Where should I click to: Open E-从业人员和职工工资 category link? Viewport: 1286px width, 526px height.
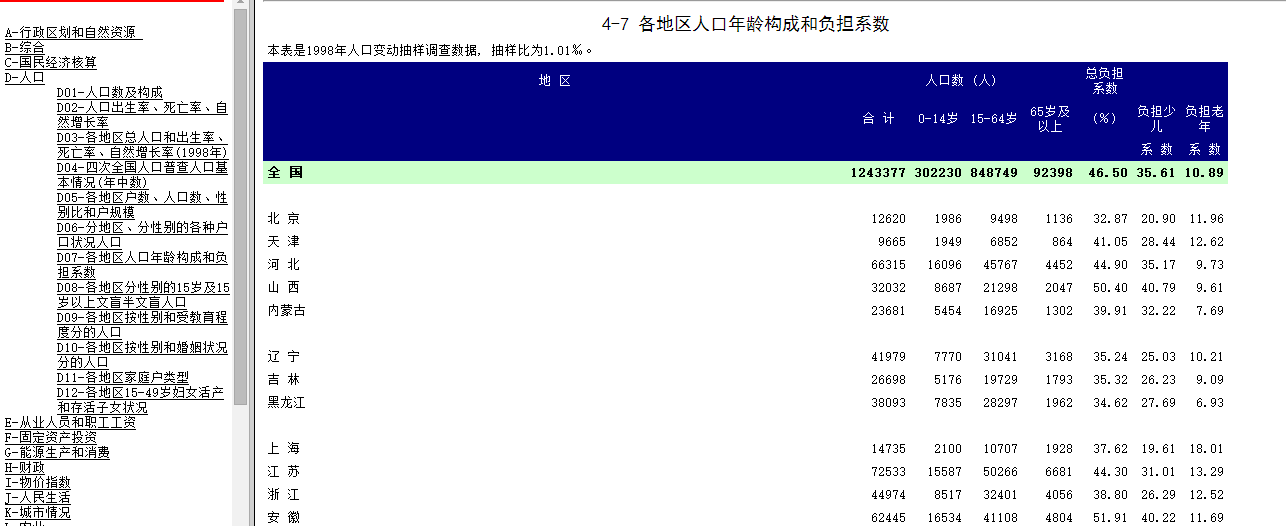pyautogui.click(x=70, y=422)
